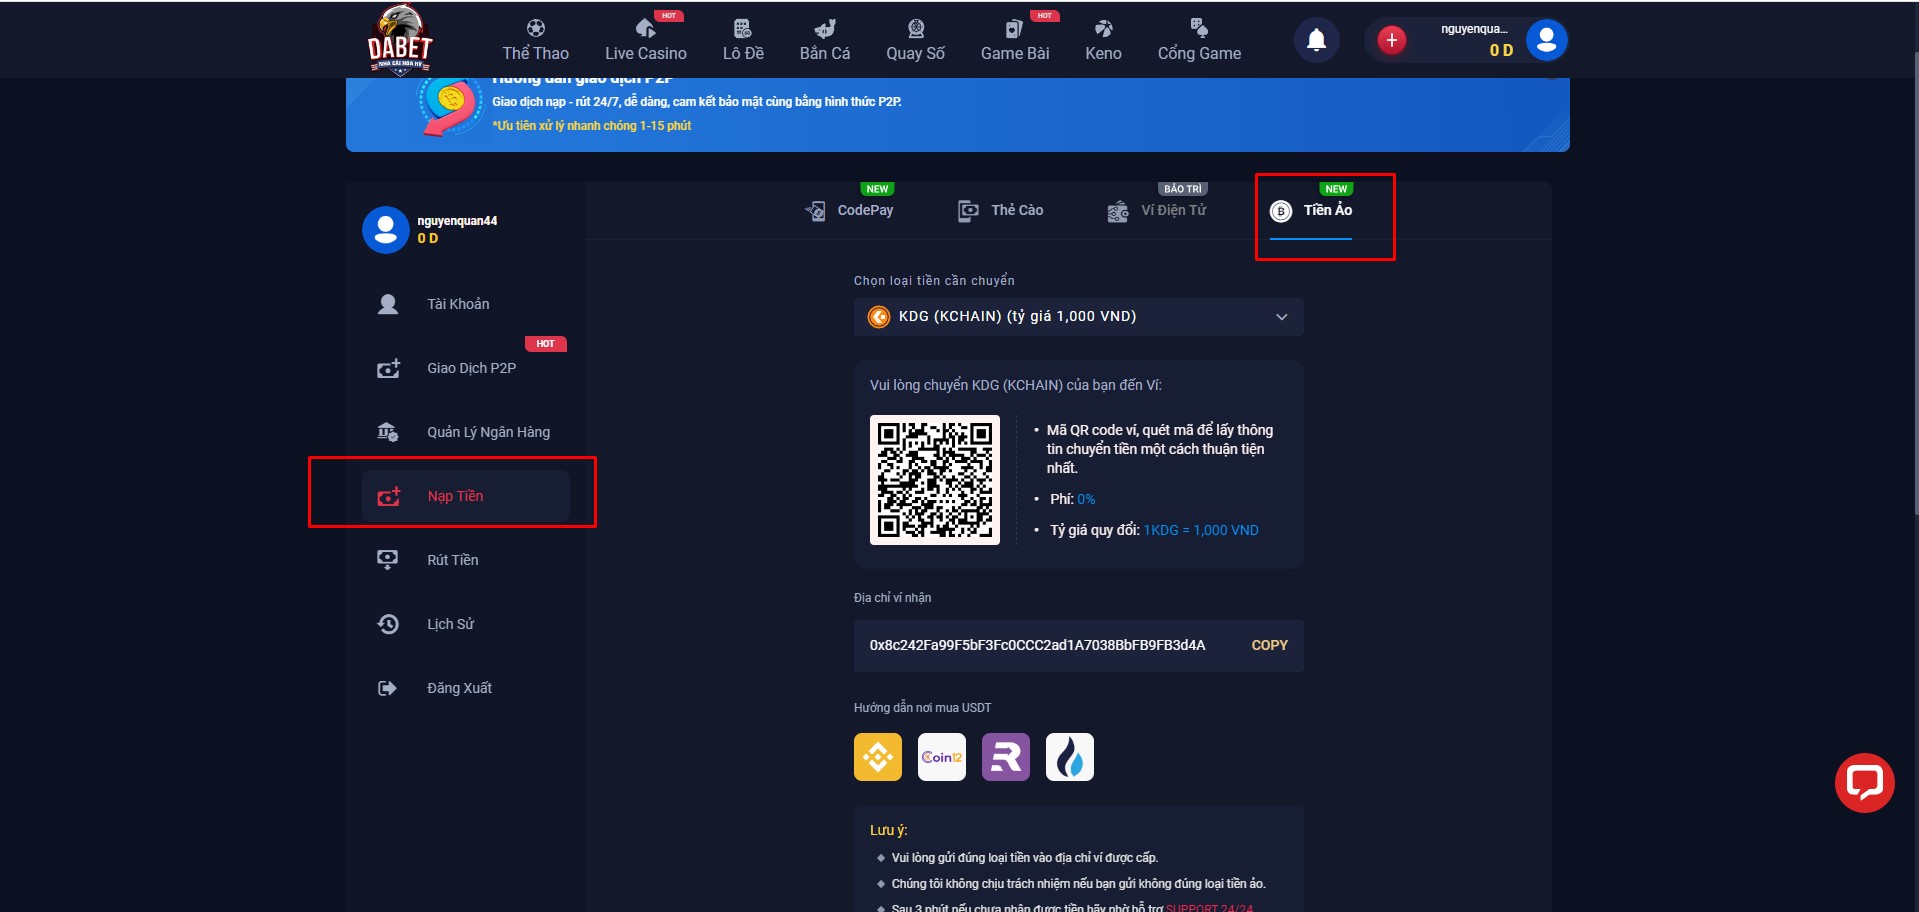Viewport: 1919px width, 912px height.
Task: Click the P2P guide banner text
Action: pos(696,102)
